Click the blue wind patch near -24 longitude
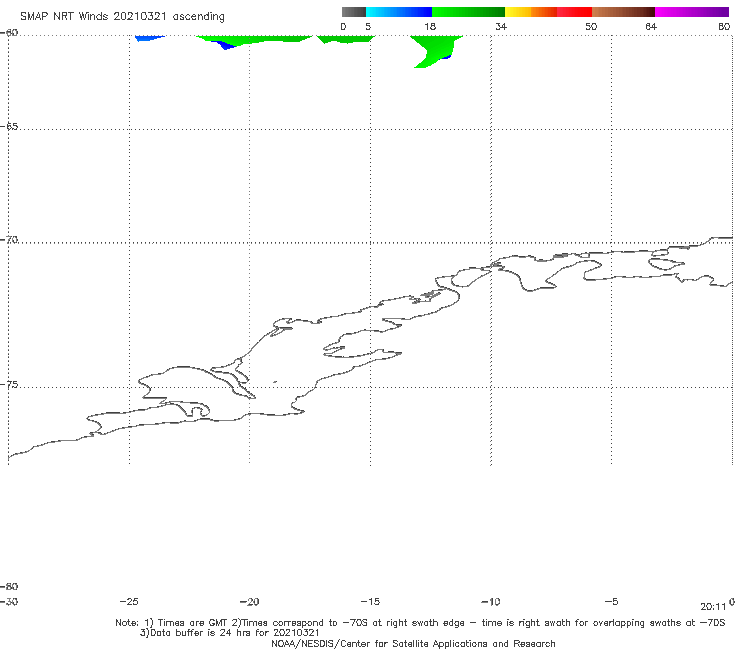This screenshot has width=740, height=650. (150, 38)
